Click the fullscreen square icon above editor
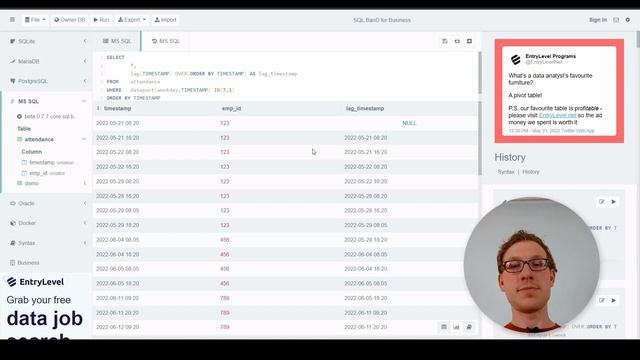The height and width of the screenshot is (360, 640). tap(469, 41)
